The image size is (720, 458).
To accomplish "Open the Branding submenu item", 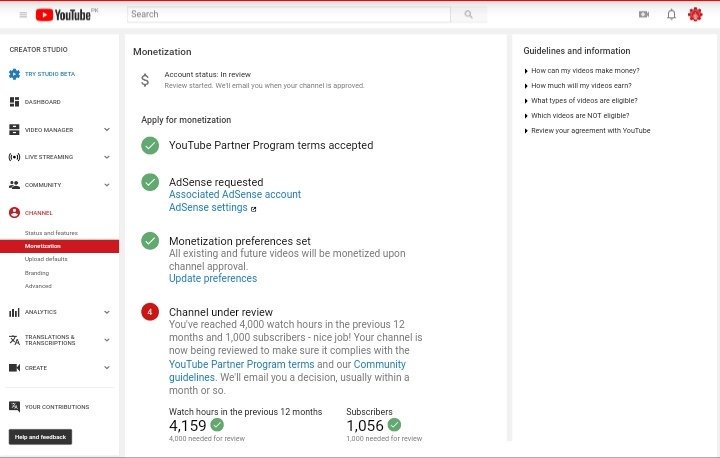I will click(x=37, y=273).
